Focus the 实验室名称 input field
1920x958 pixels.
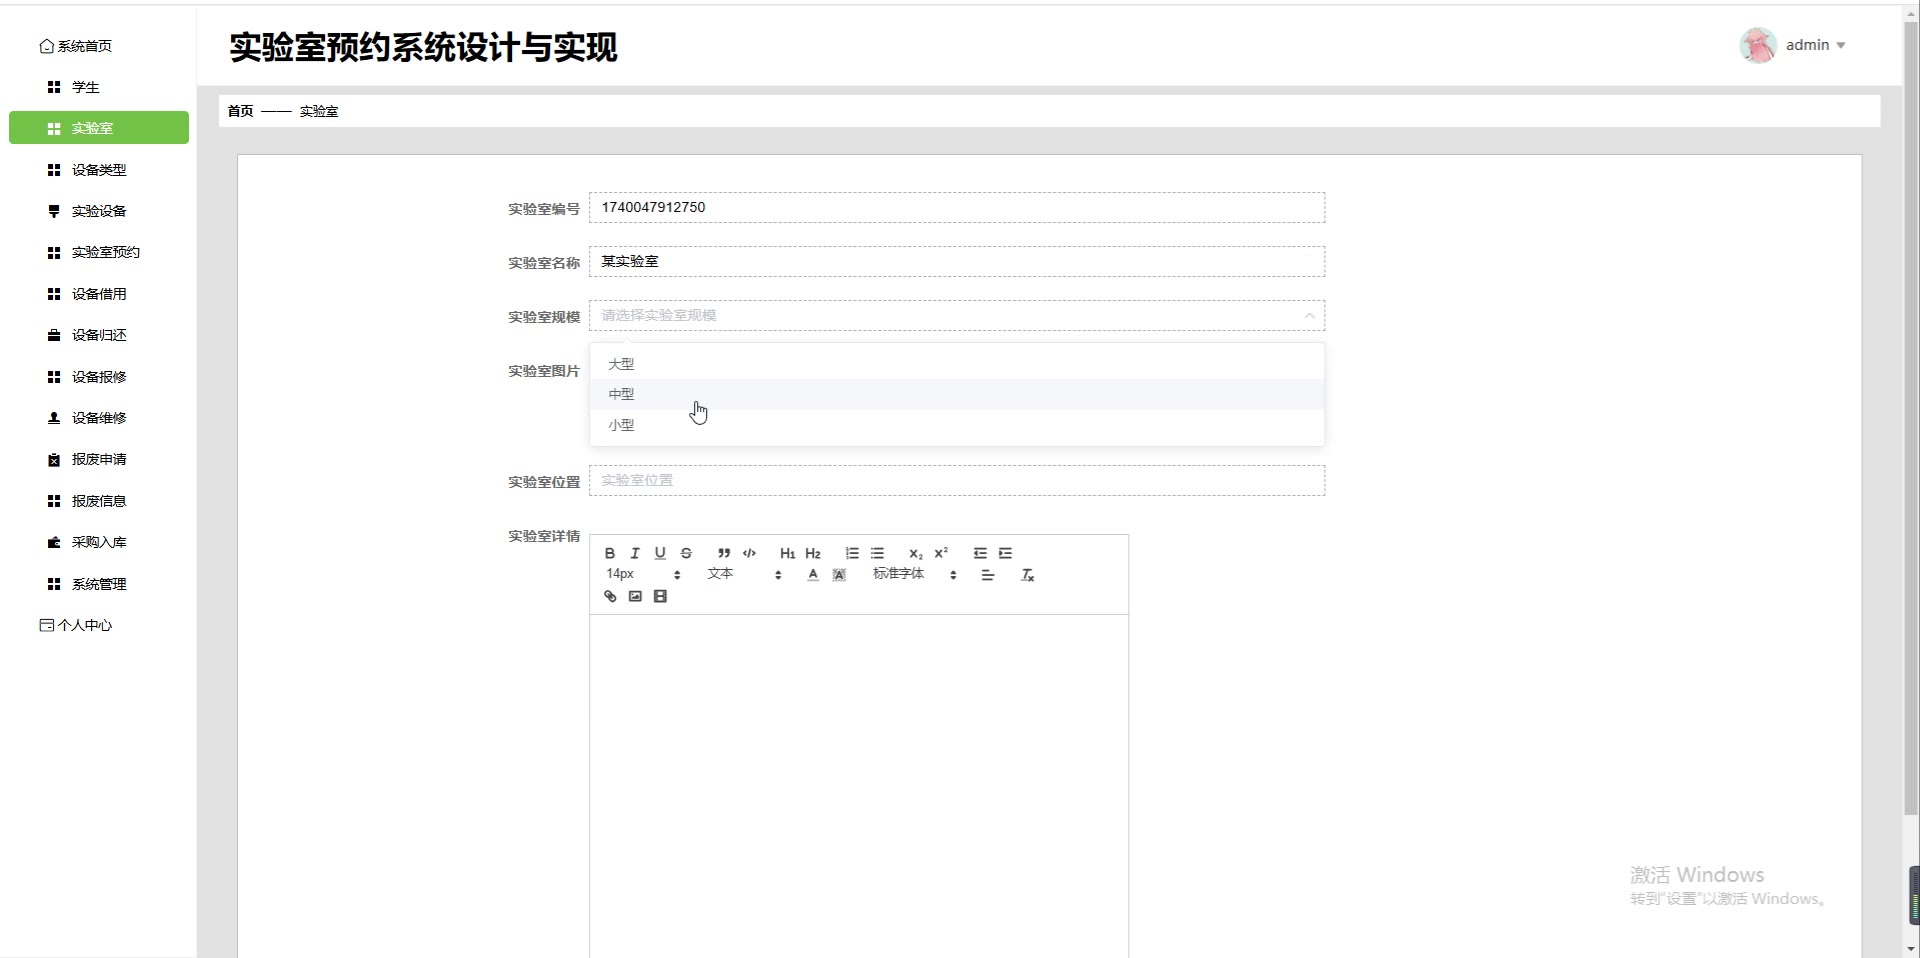(x=957, y=262)
